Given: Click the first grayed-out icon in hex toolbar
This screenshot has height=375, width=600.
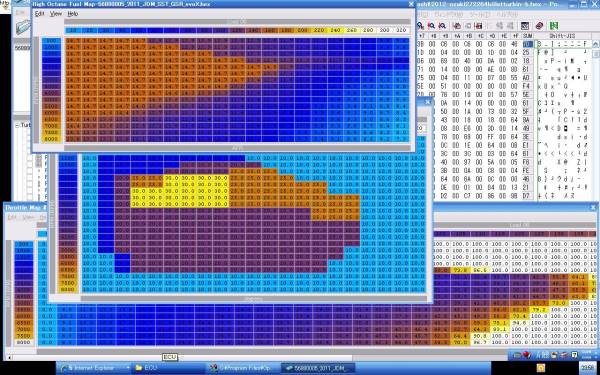Looking at the screenshot, I should 499,26.
